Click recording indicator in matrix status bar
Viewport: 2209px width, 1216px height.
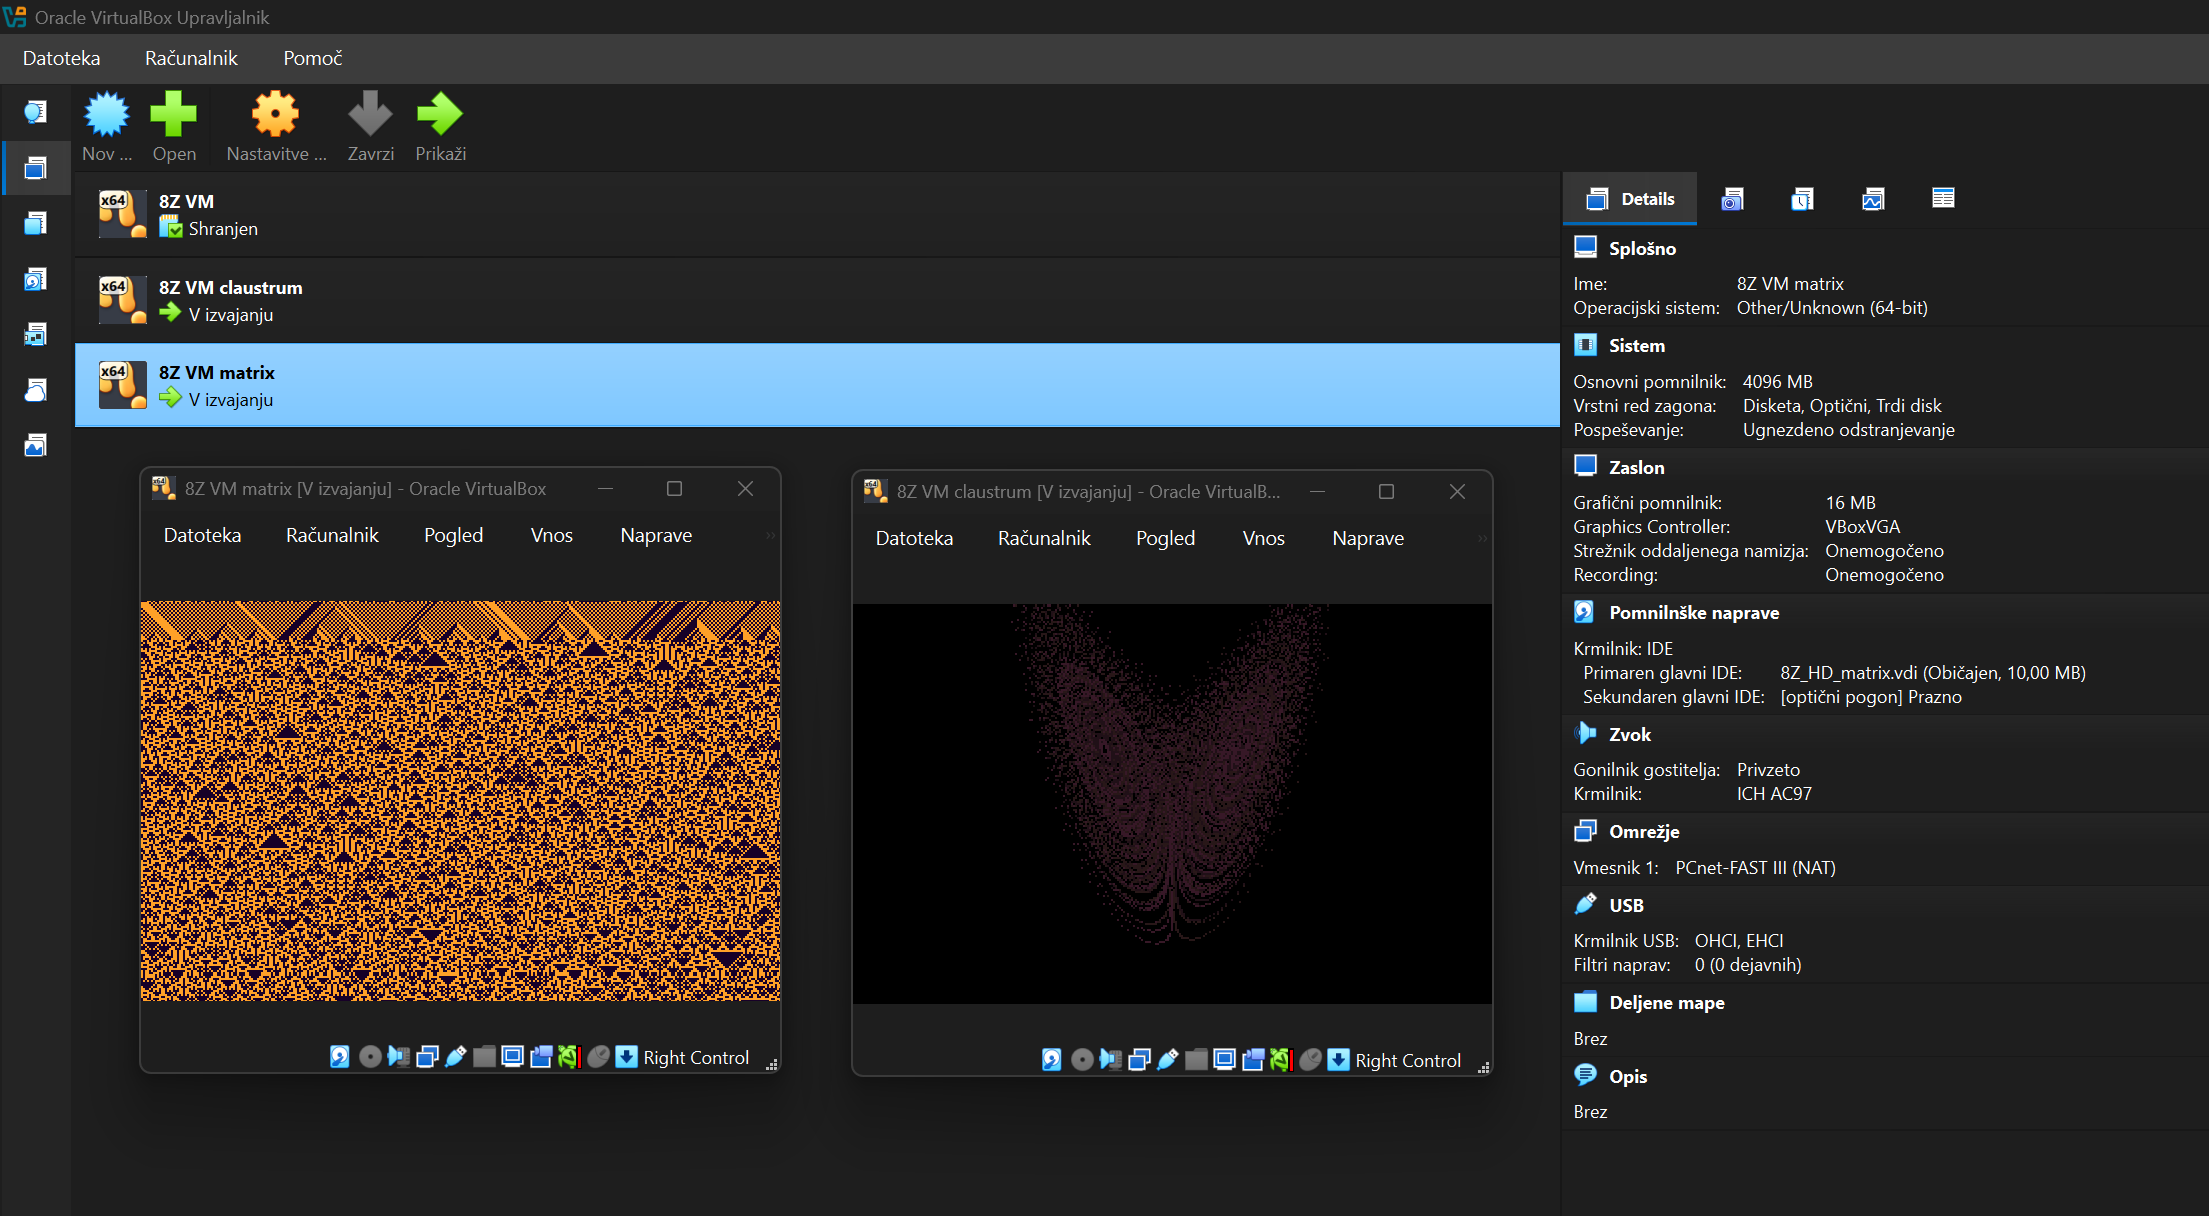pos(541,1057)
